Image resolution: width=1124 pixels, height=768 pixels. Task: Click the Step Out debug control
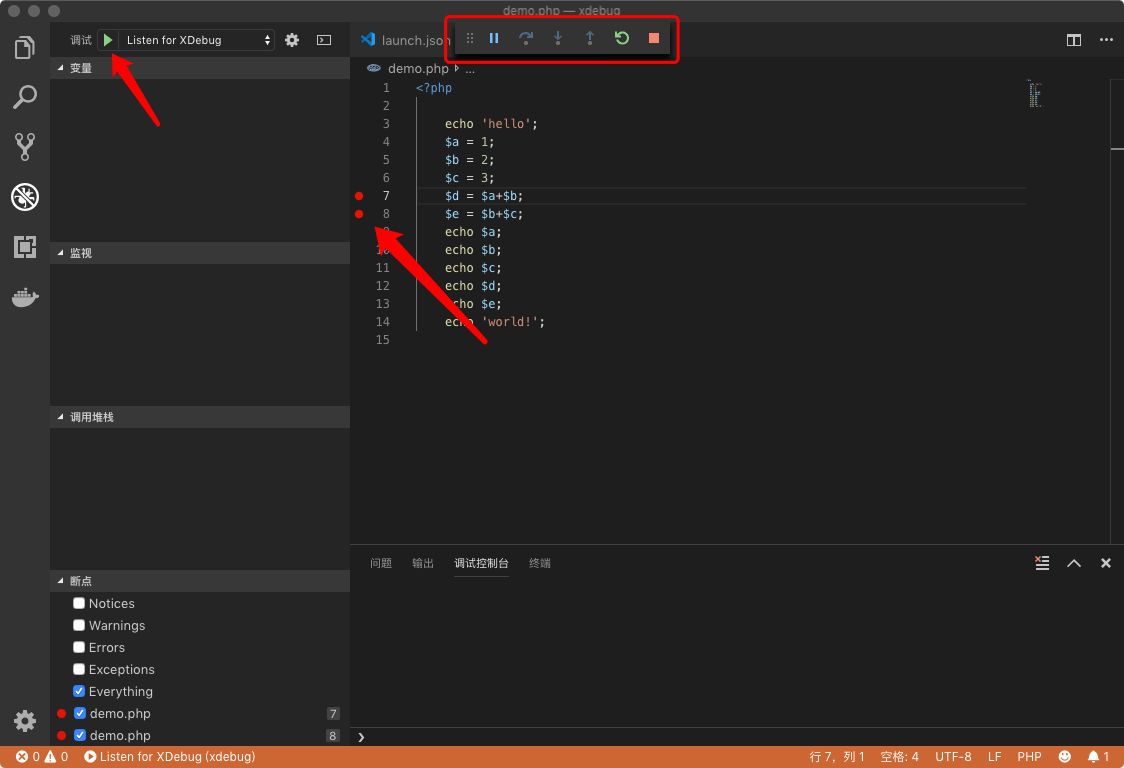click(x=589, y=38)
